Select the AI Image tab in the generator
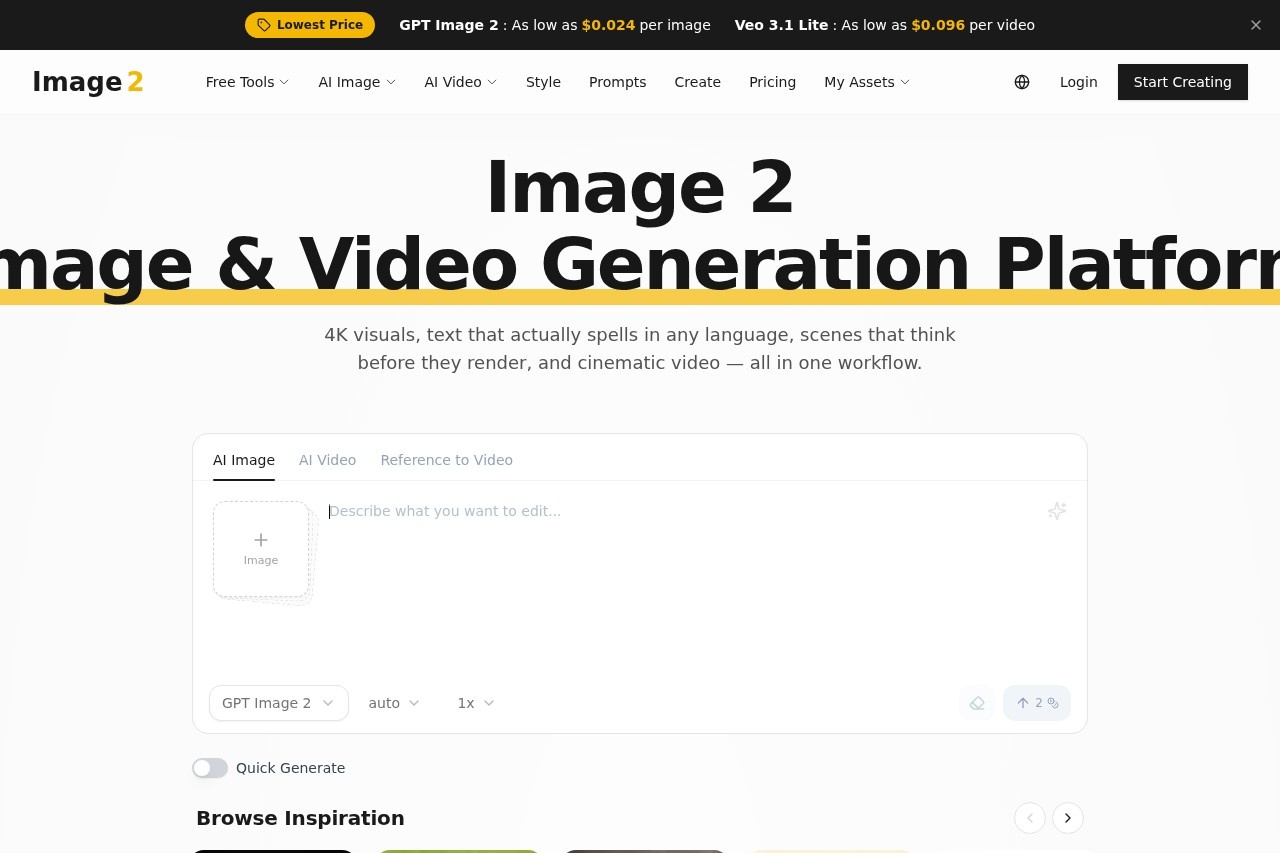Screen dimensions: 1280x853 [244, 460]
